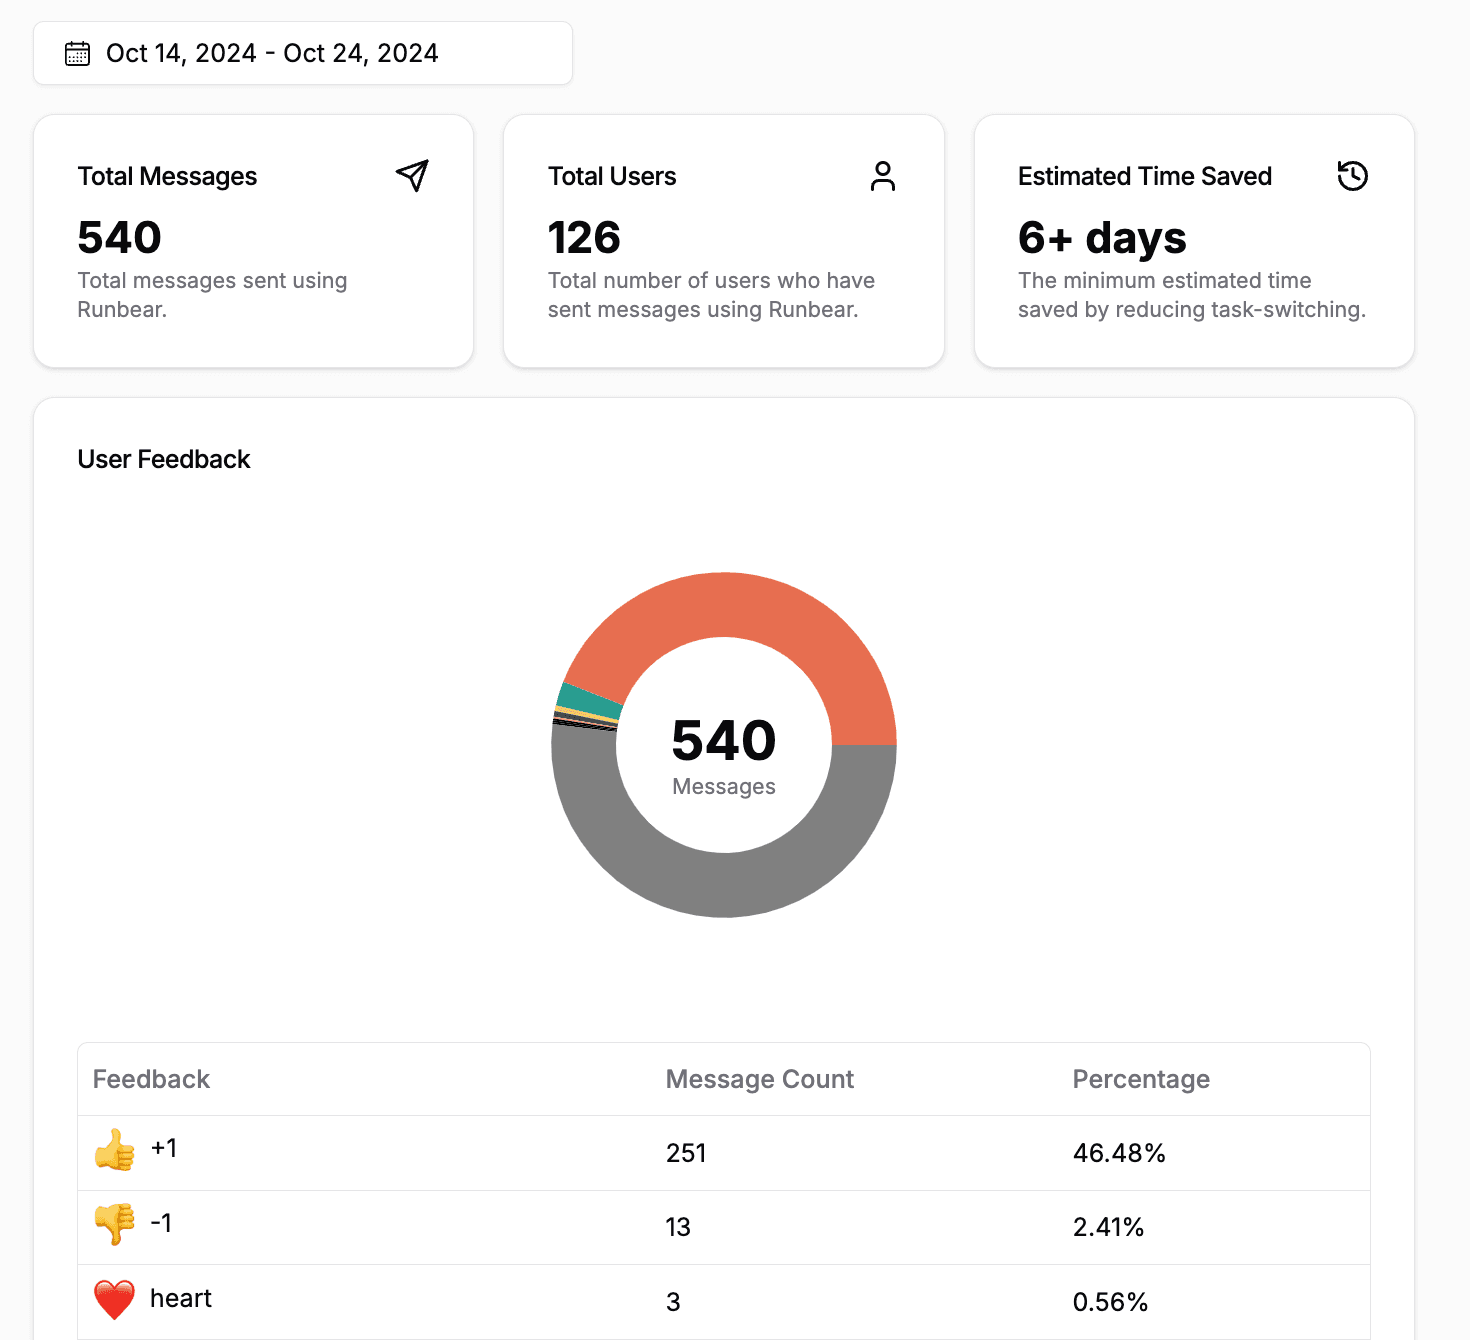Click the paper plane icon on Total Messages card
Screen dimensions: 1470x1340
[x=412, y=176]
